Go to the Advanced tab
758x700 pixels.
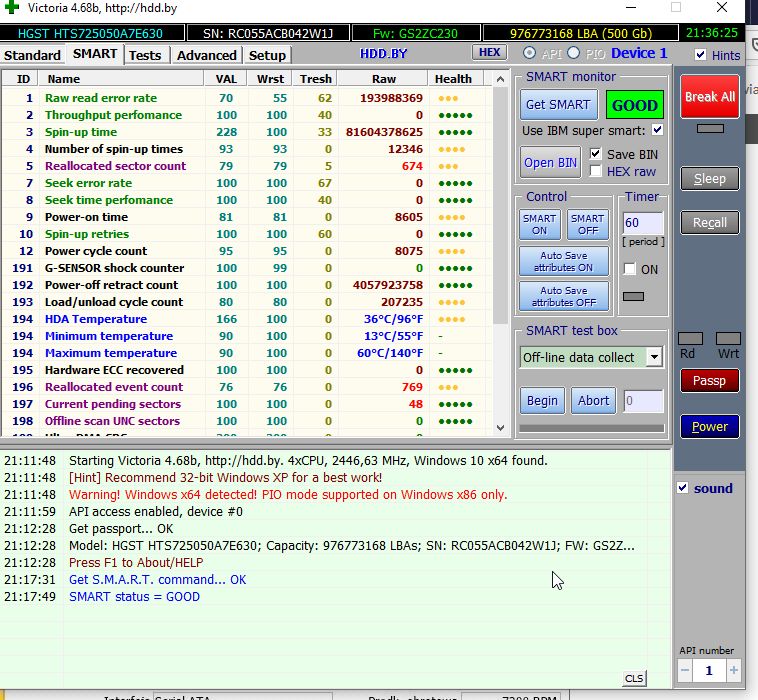coord(206,55)
